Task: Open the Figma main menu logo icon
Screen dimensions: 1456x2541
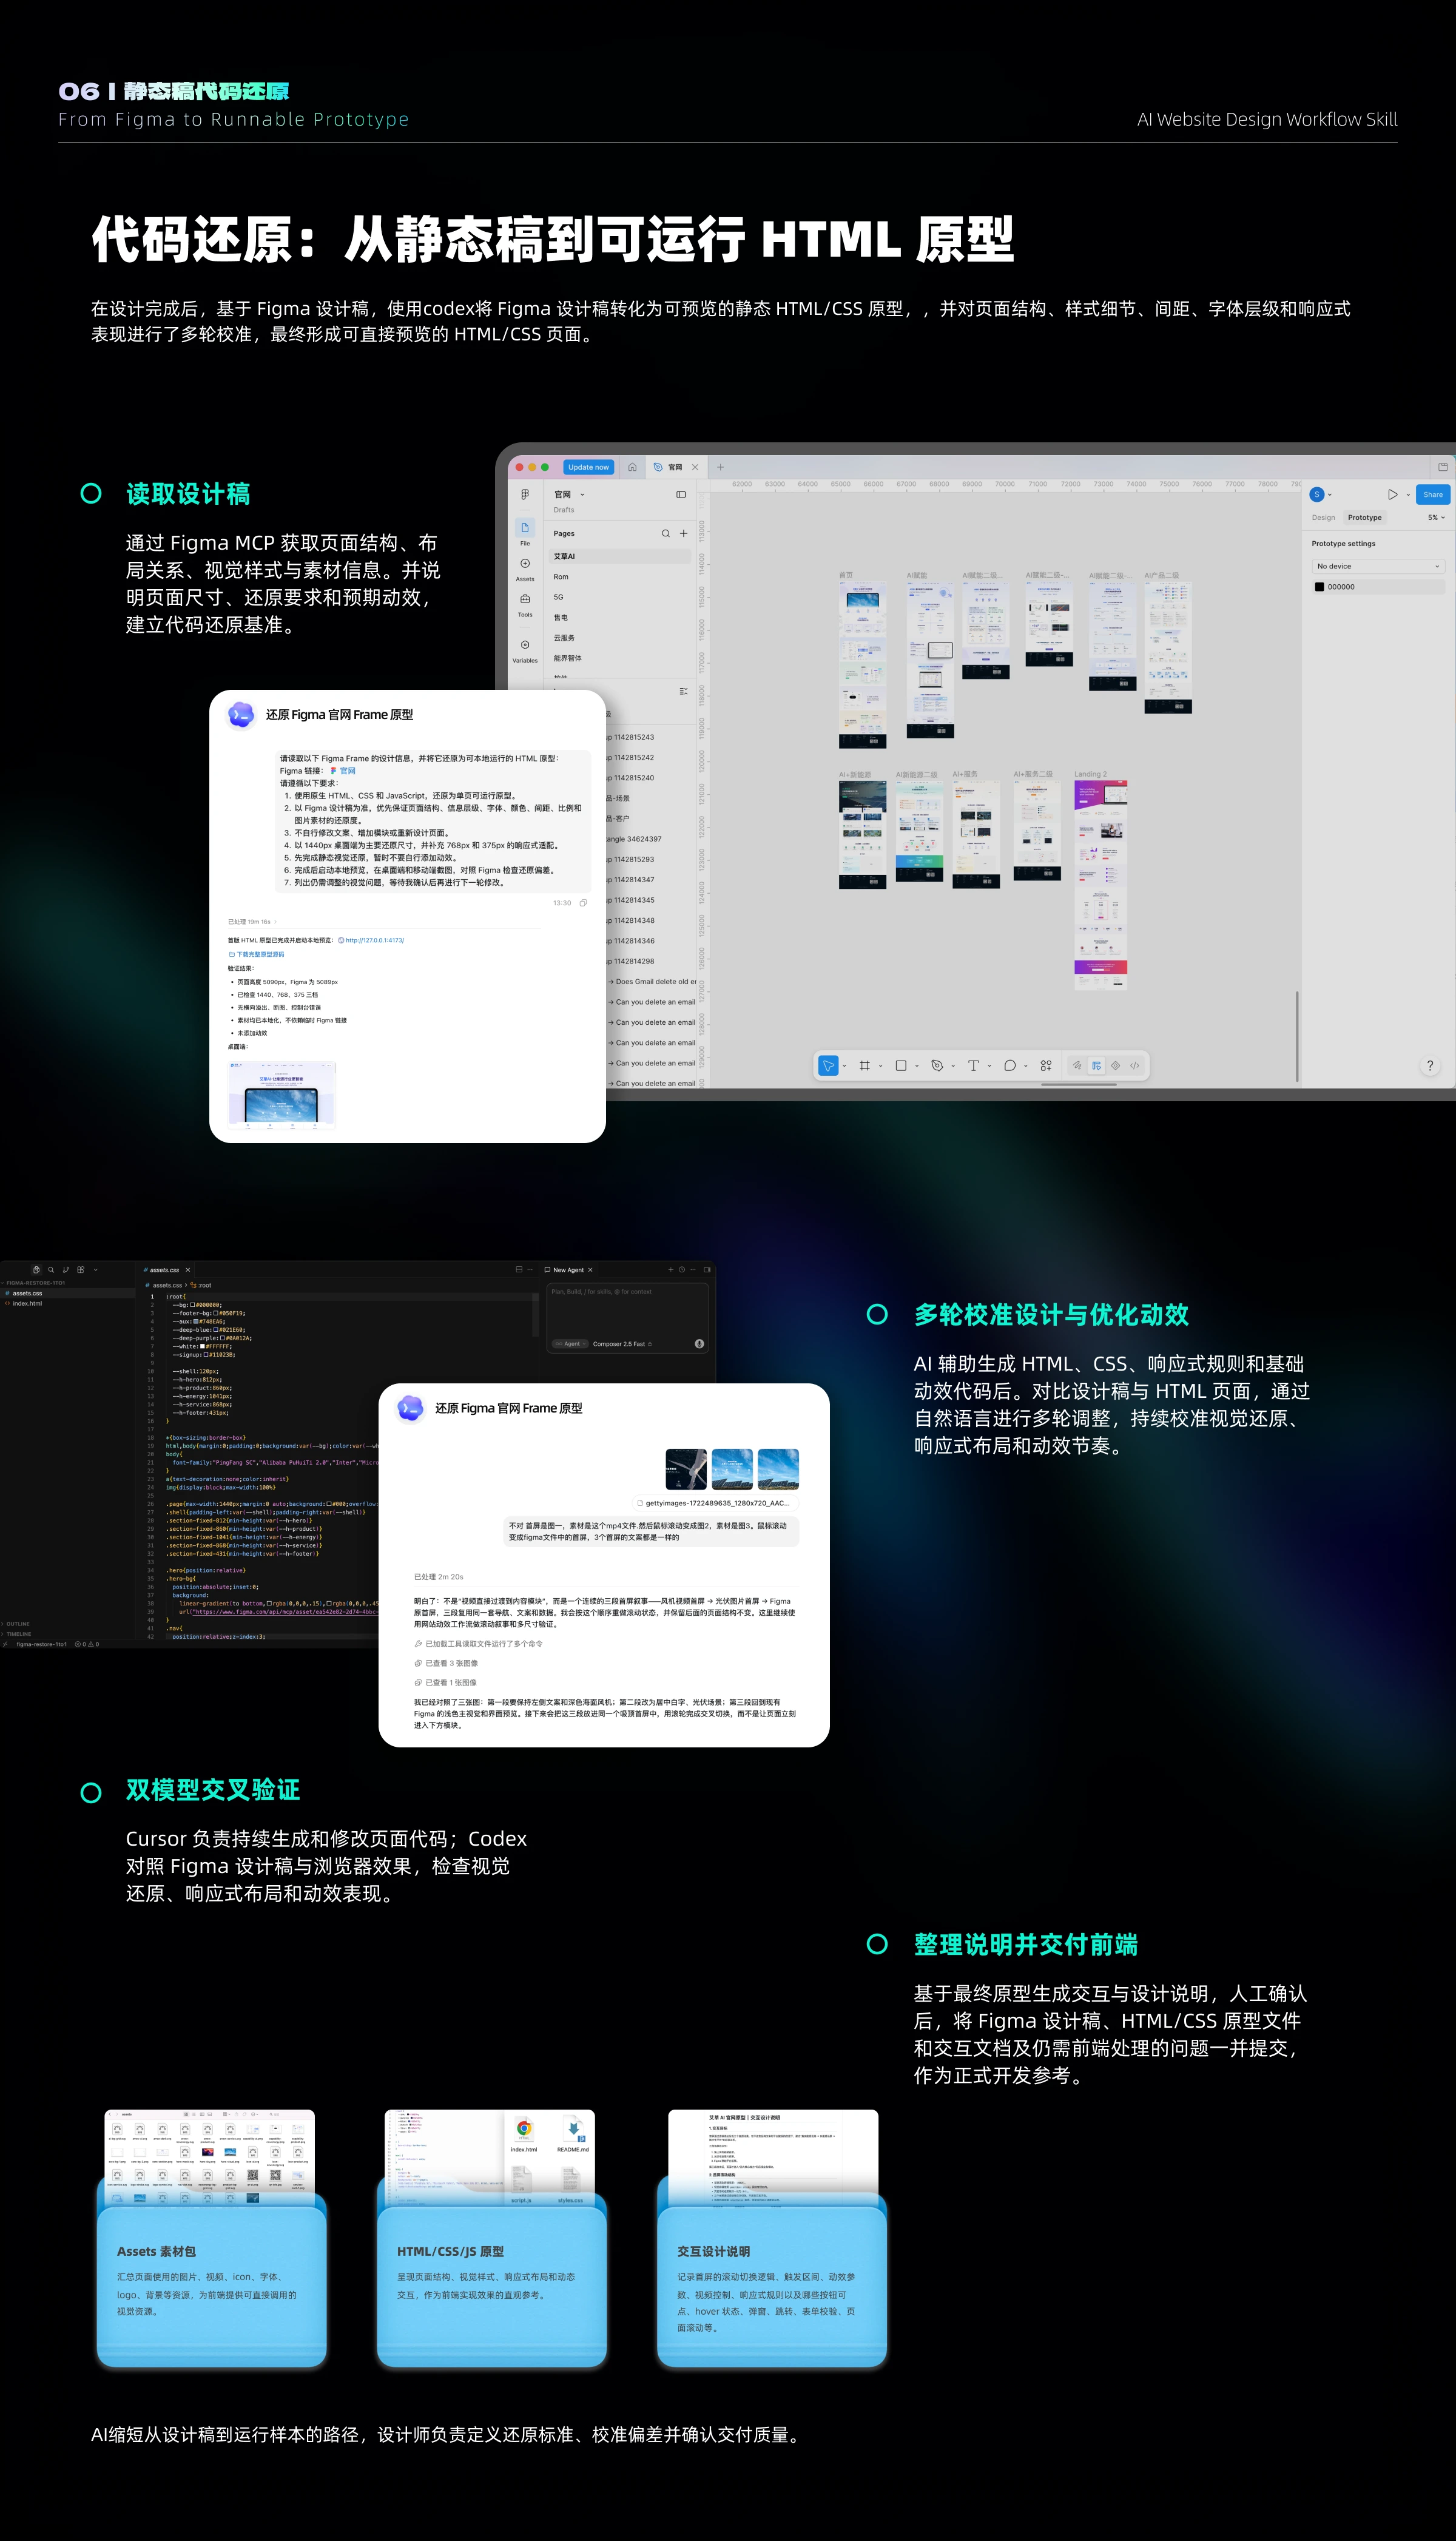Action: click(525, 494)
